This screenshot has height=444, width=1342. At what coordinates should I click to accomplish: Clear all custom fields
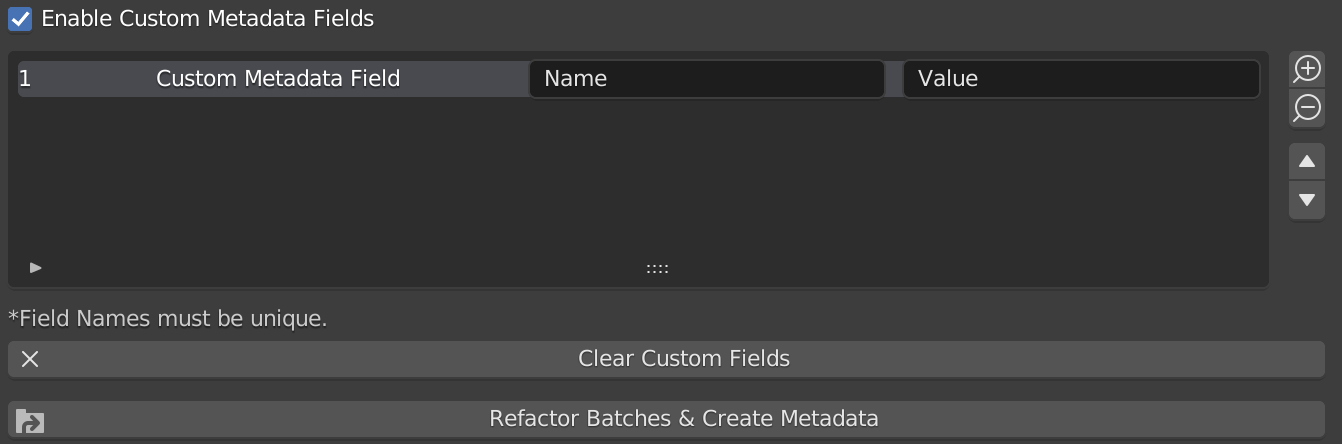pos(666,359)
